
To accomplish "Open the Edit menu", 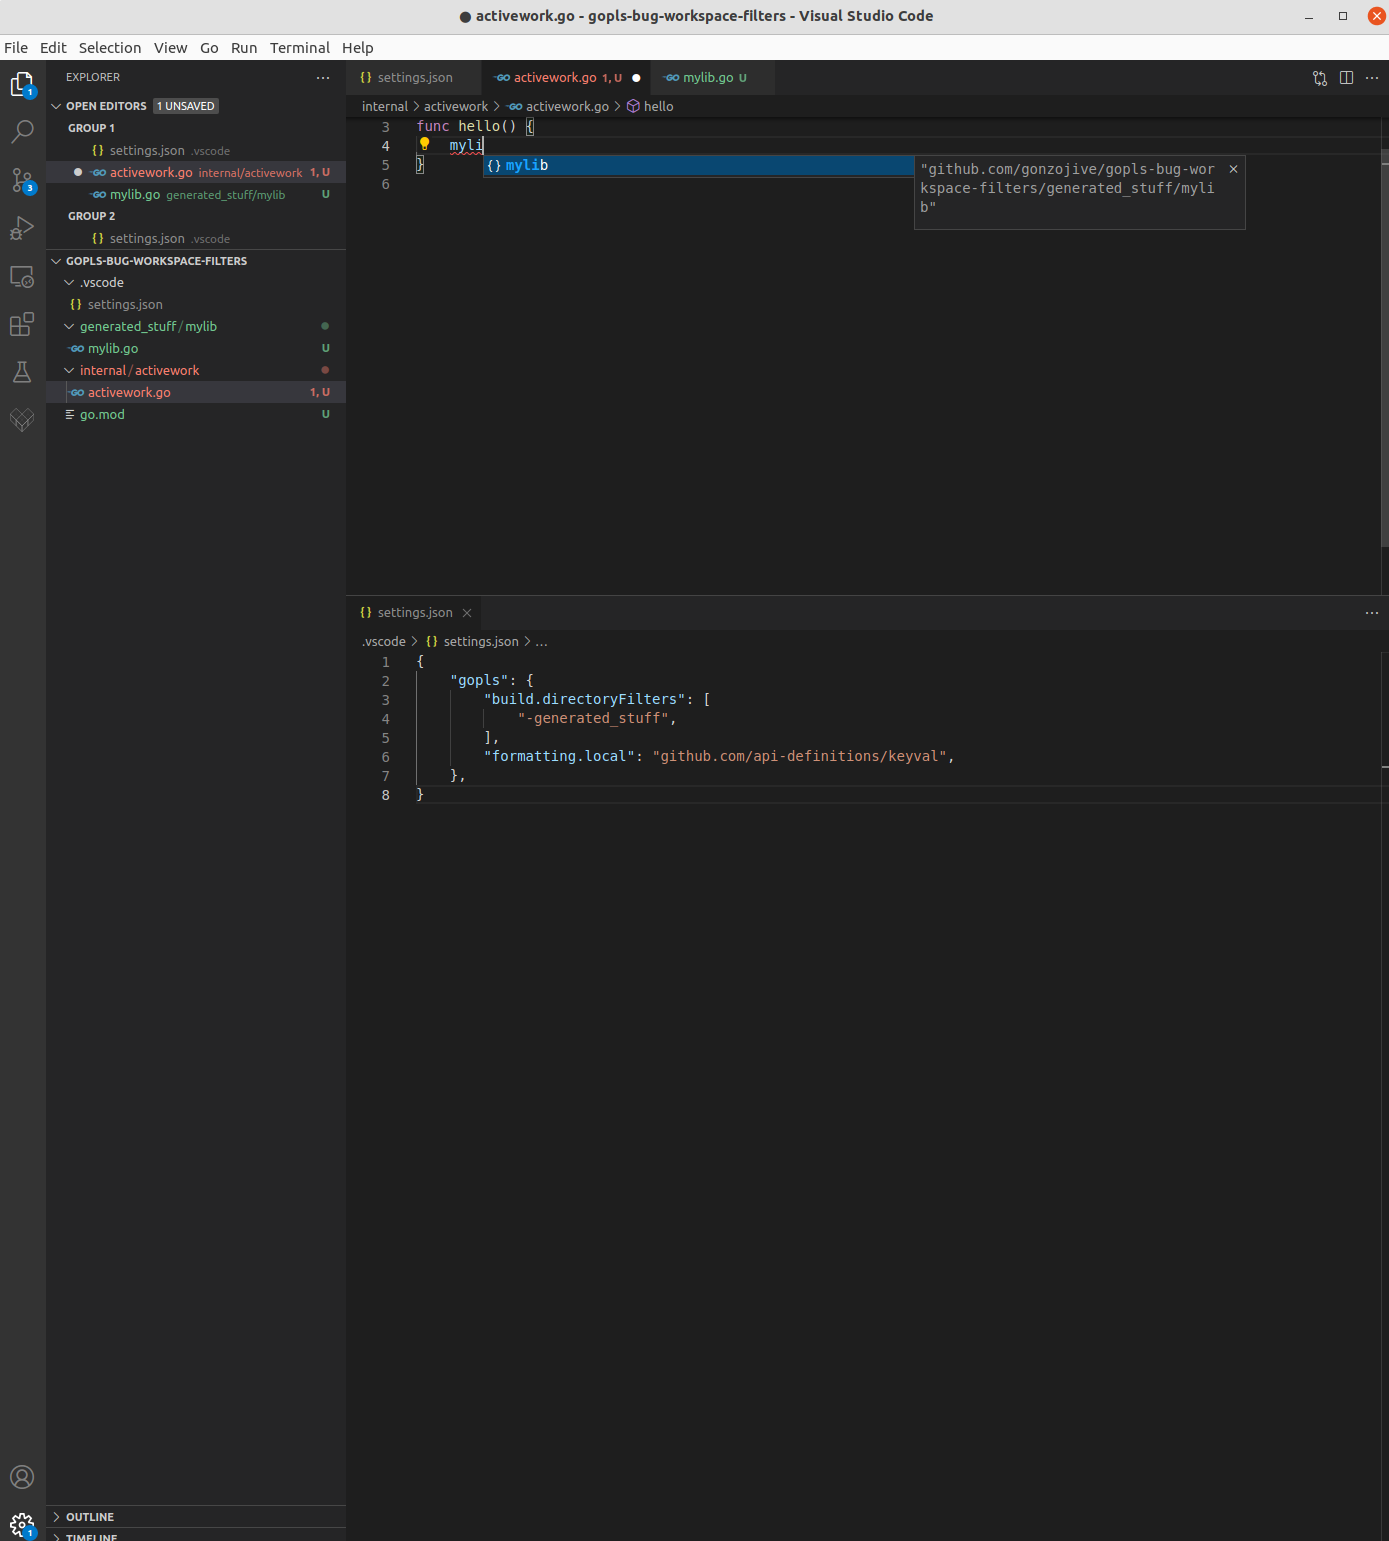I will pos(53,47).
